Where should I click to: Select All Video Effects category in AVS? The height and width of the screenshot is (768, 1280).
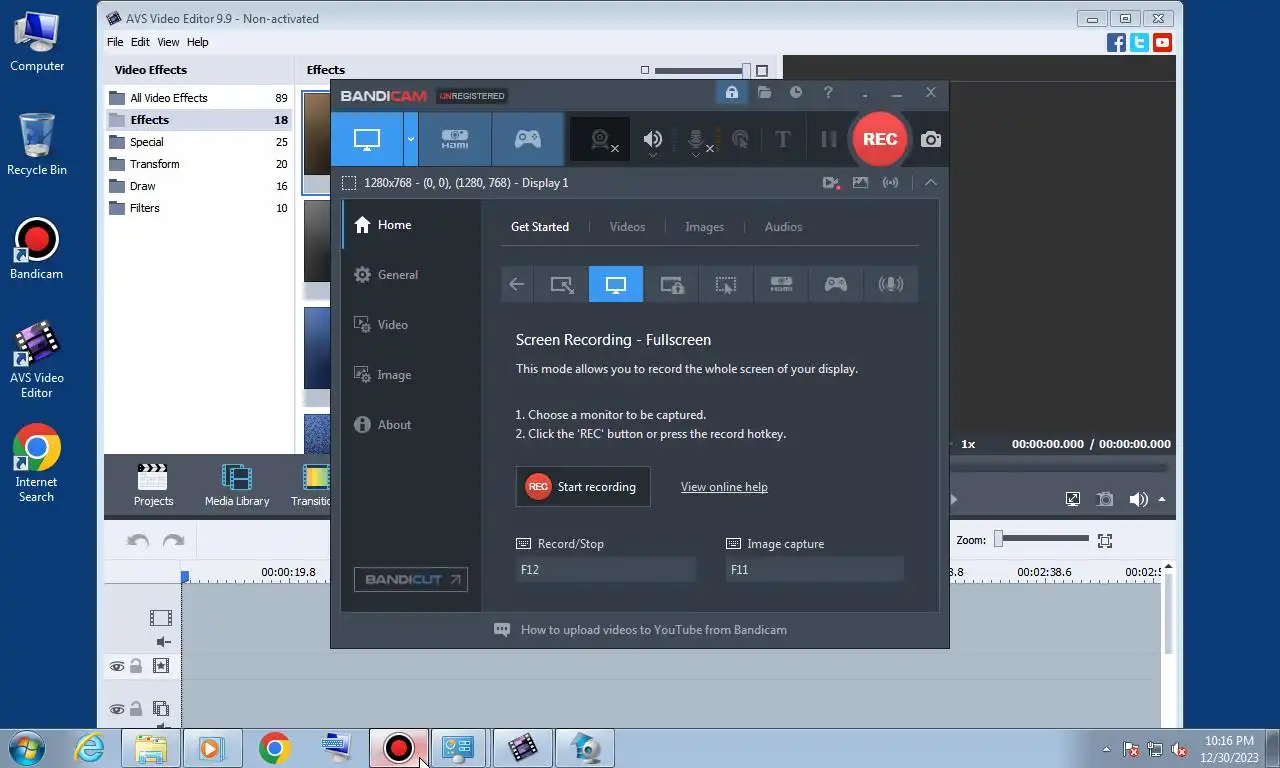point(199,98)
